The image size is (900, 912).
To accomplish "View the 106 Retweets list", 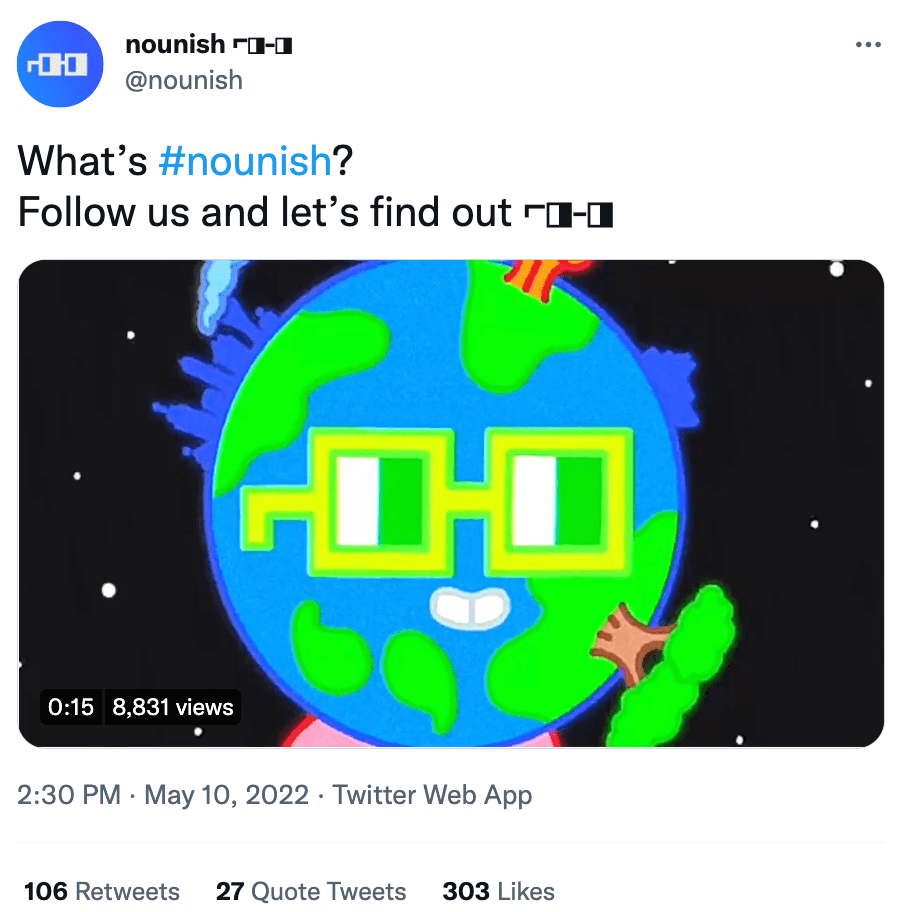I will click(x=102, y=891).
